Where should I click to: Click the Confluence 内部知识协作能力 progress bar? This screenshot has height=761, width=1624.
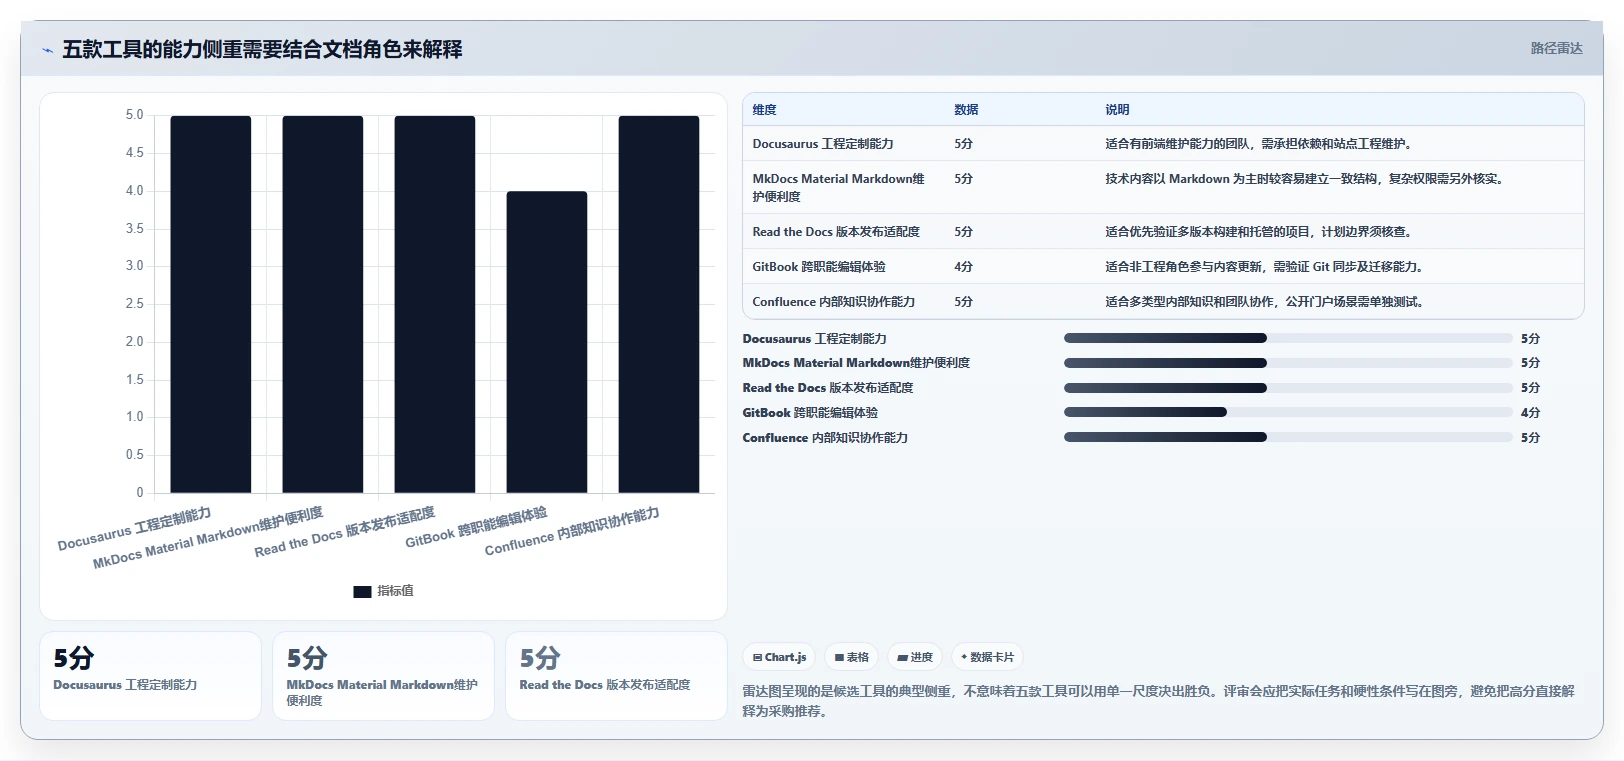[x=1288, y=437]
